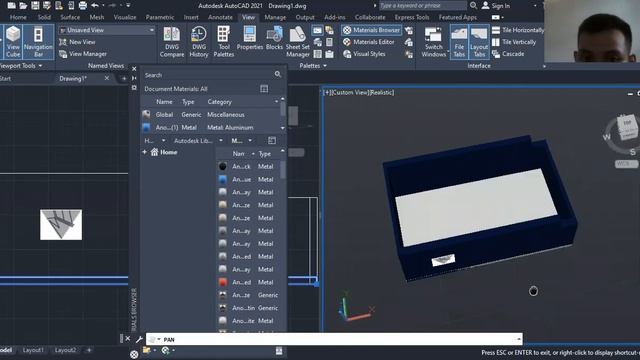640x360 pixels.
Task: Switch to the Visualize ribbon tab
Action: point(125,17)
